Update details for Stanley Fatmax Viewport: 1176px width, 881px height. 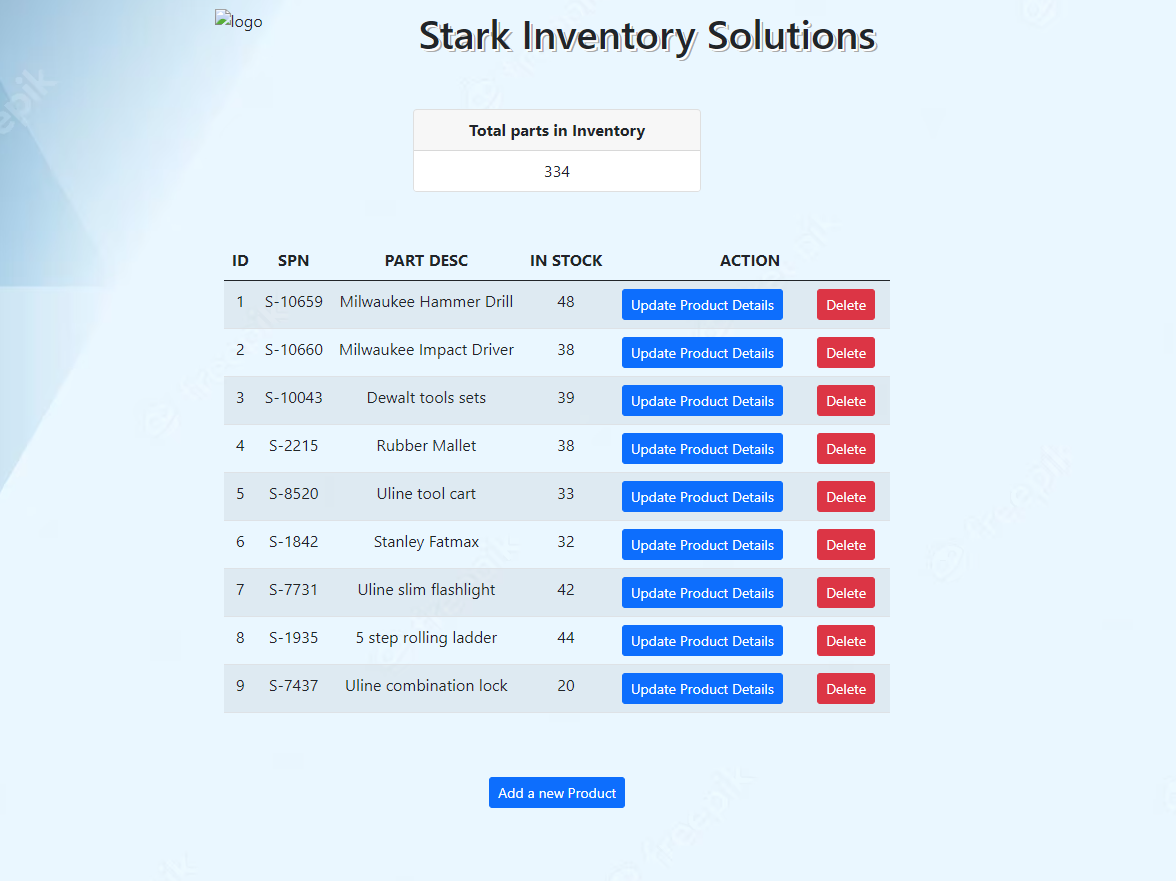click(x=702, y=544)
